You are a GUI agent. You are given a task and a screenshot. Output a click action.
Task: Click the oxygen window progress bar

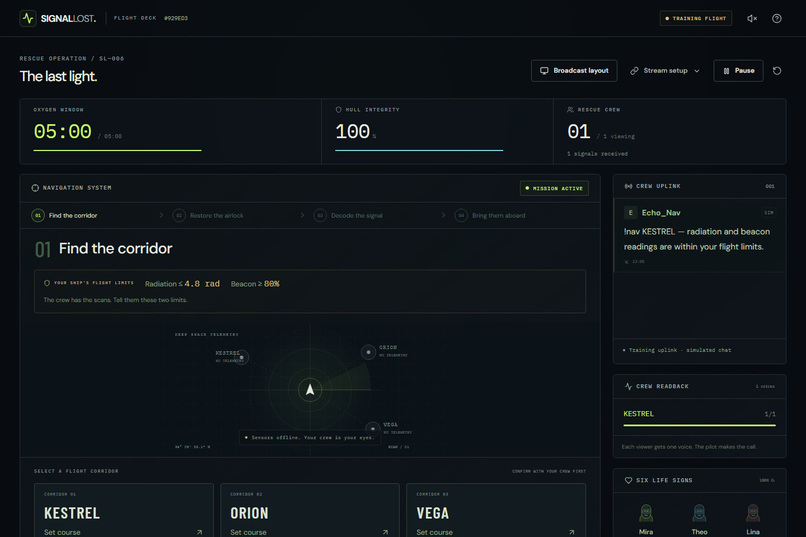pos(117,151)
